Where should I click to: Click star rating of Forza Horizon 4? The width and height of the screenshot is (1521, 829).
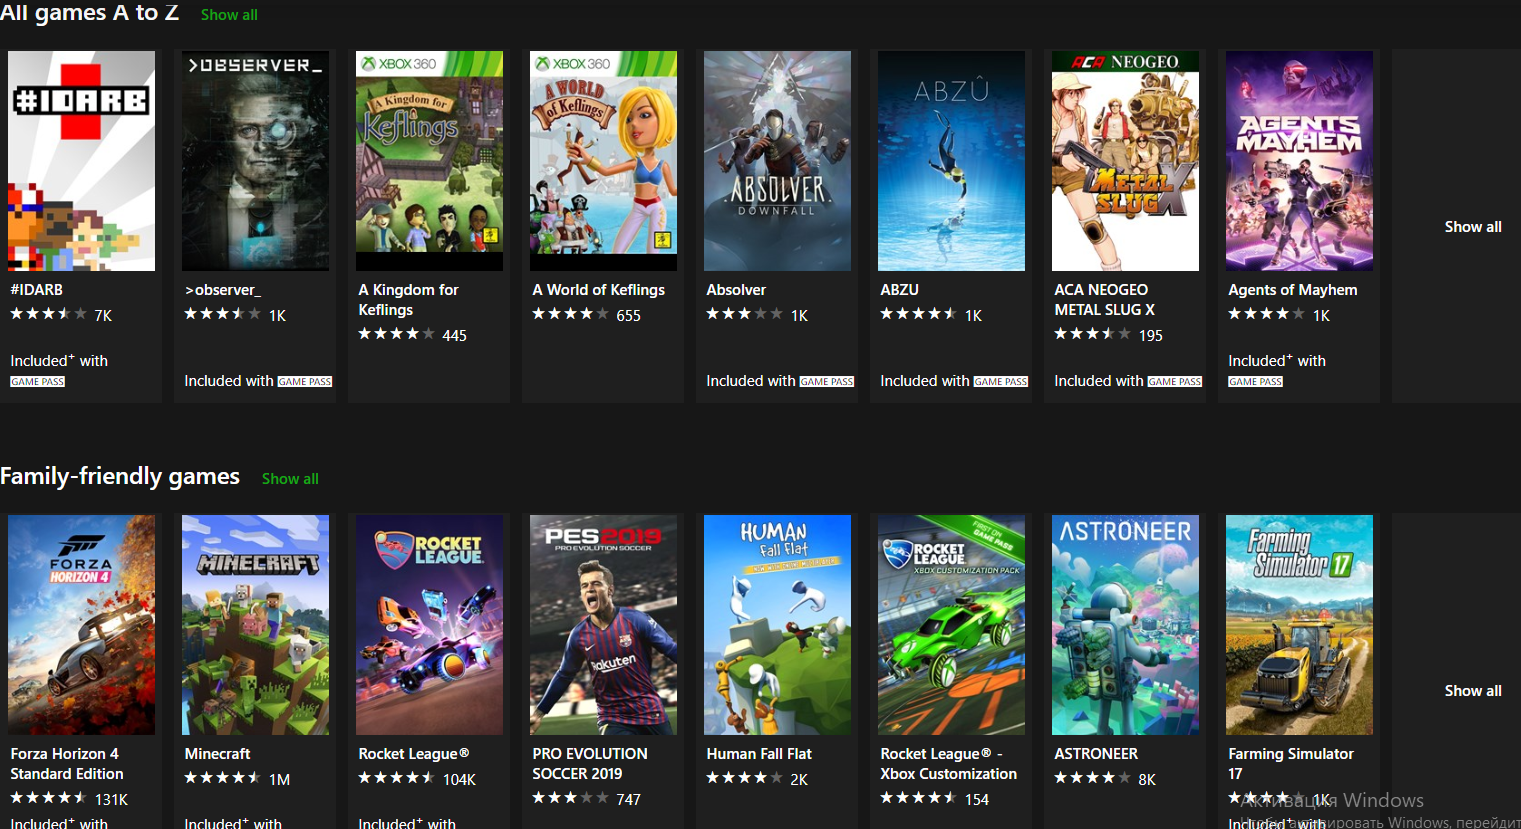[48, 798]
